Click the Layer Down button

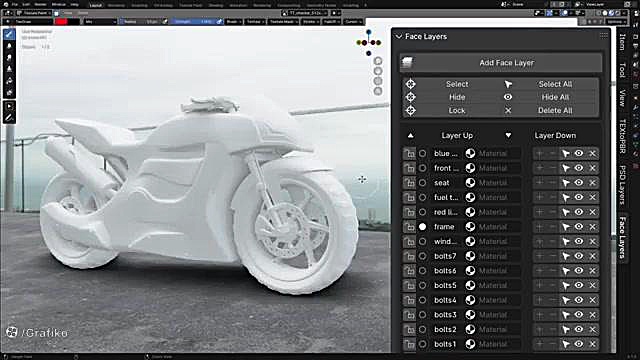(555, 136)
